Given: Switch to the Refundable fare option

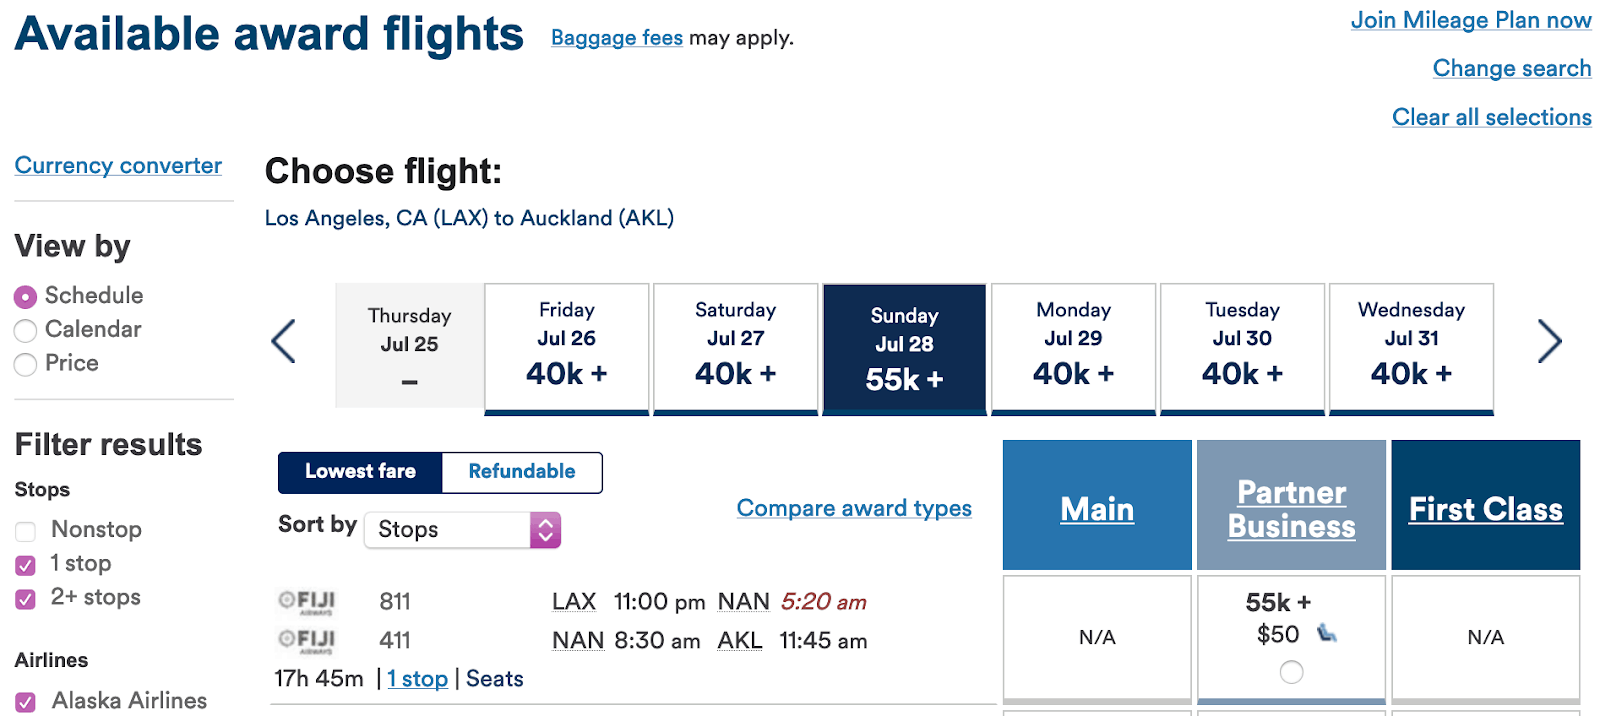Looking at the screenshot, I should tap(522, 472).
